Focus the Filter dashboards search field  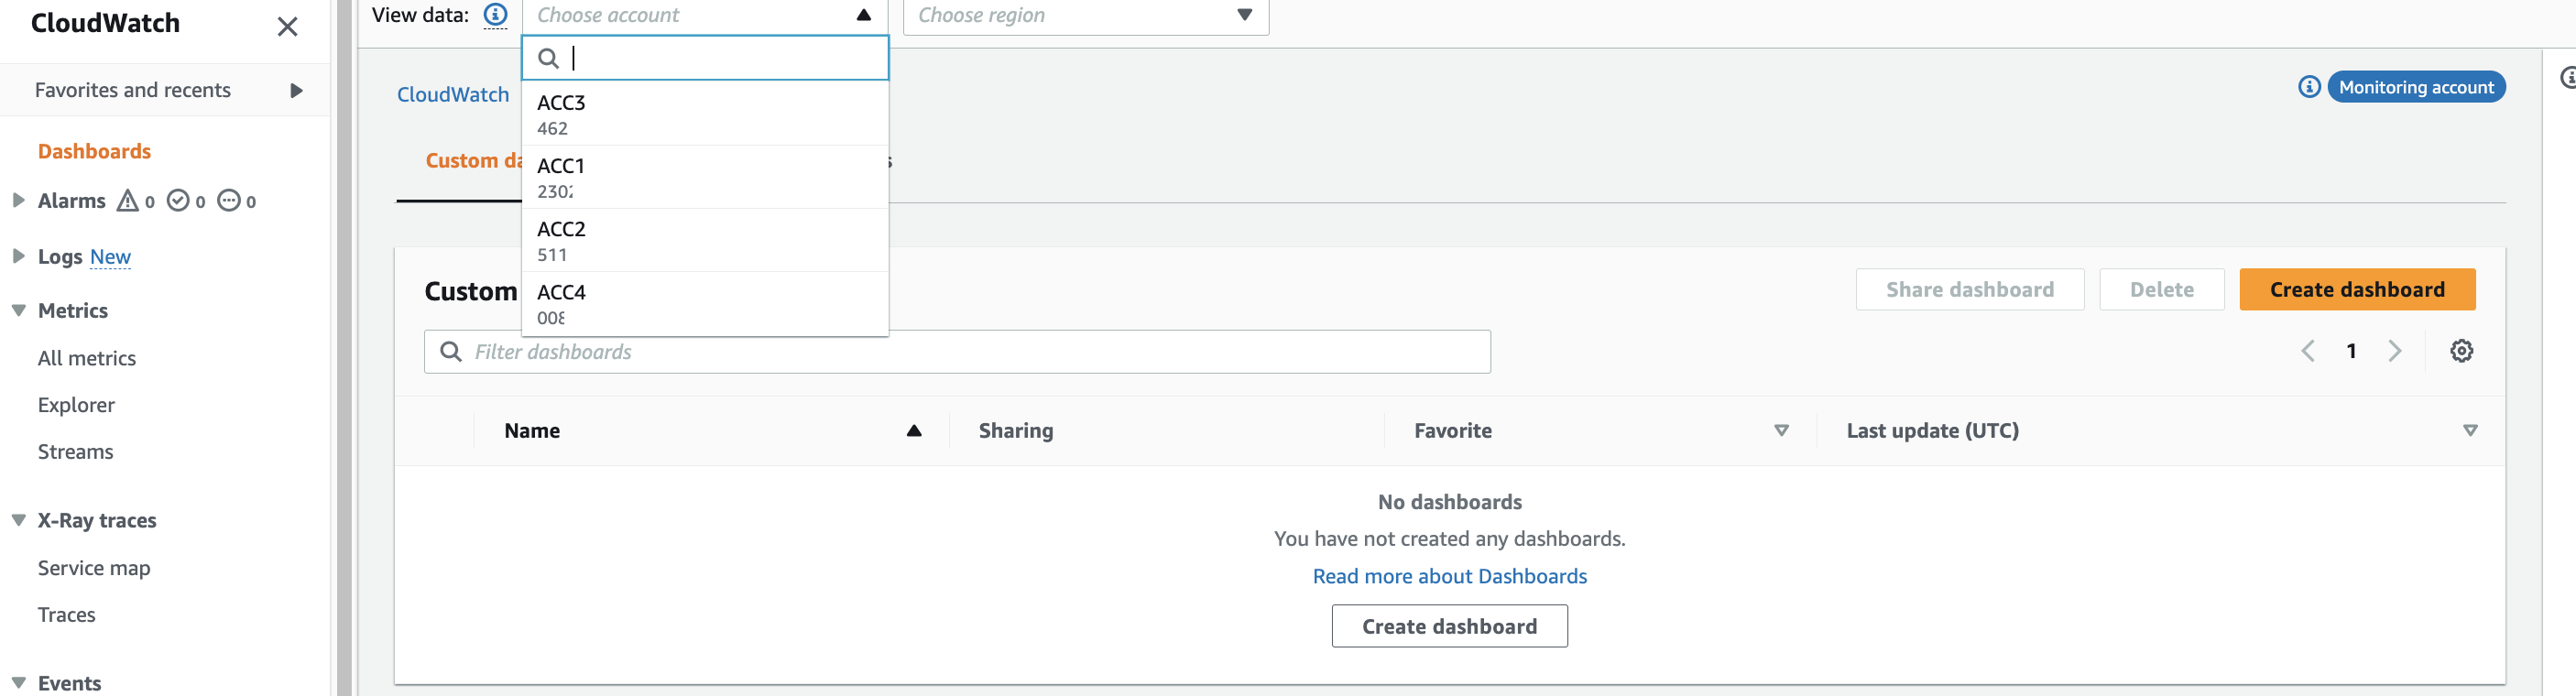pyautogui.click(x=957, y=352)
